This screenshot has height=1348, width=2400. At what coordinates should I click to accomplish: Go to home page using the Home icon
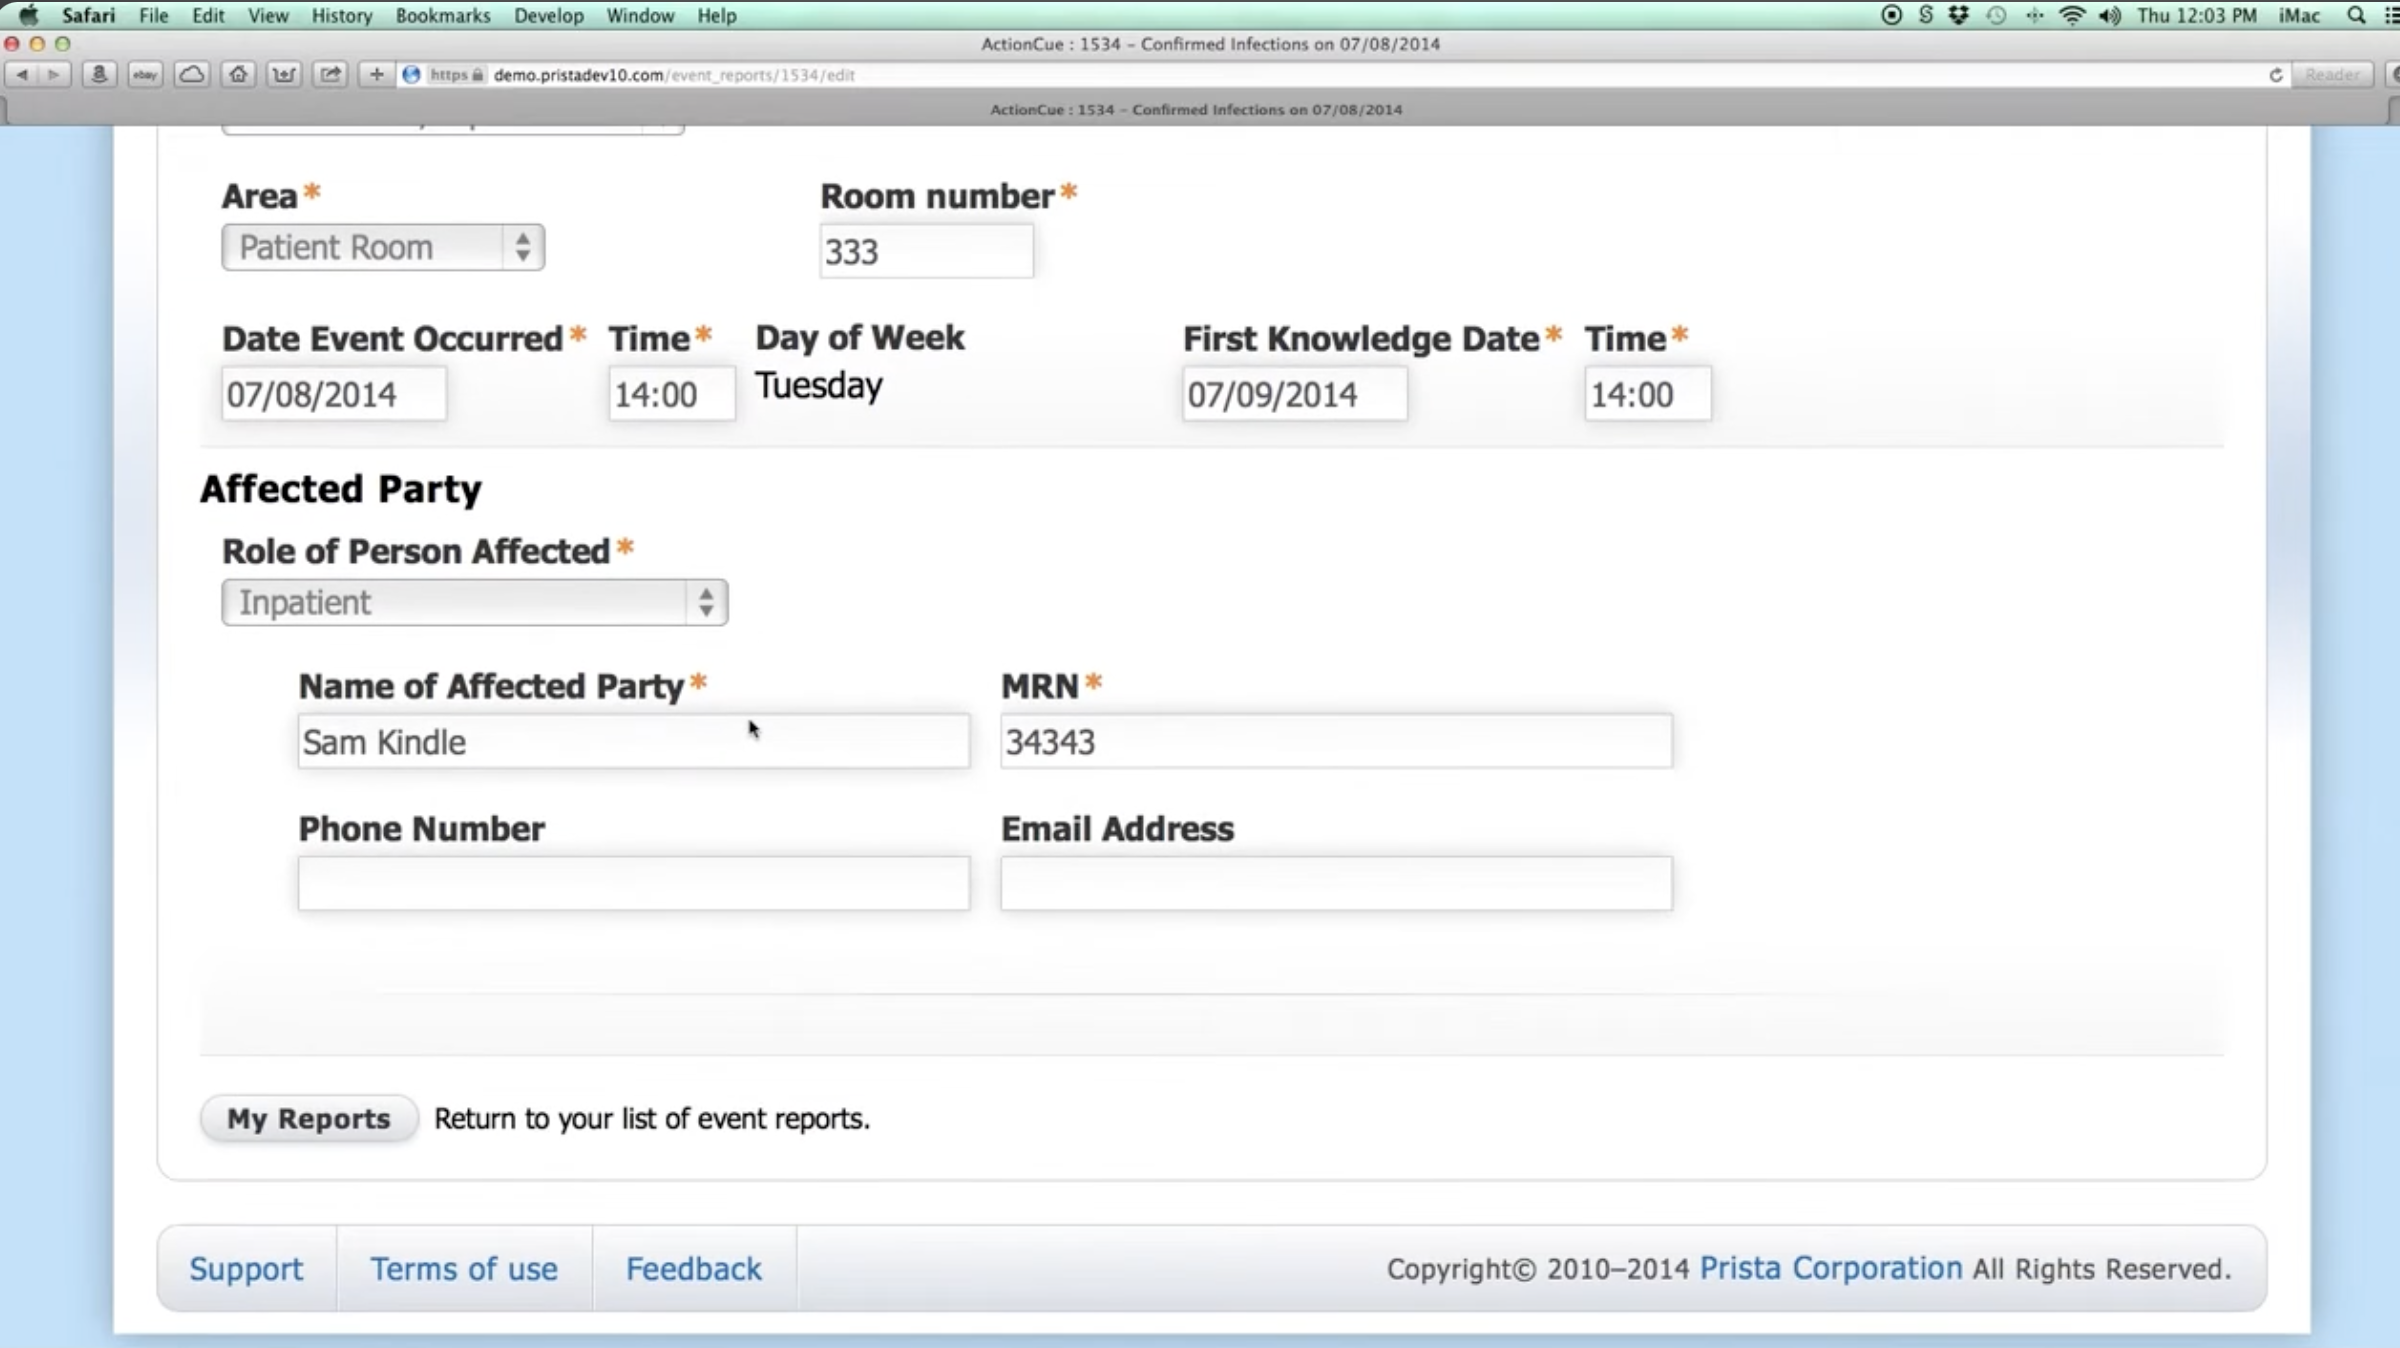[238, 74]
